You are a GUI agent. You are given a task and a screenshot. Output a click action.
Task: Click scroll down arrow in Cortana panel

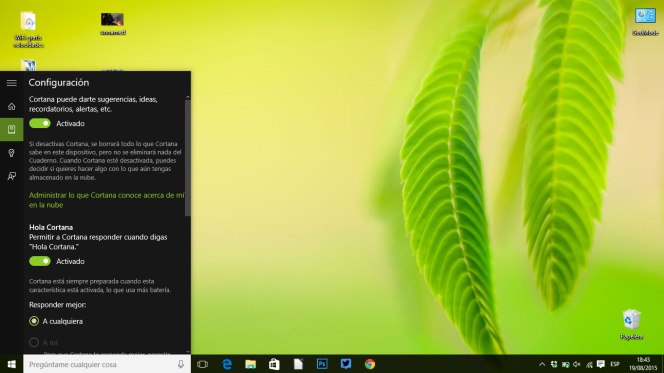tap(188, 351)
